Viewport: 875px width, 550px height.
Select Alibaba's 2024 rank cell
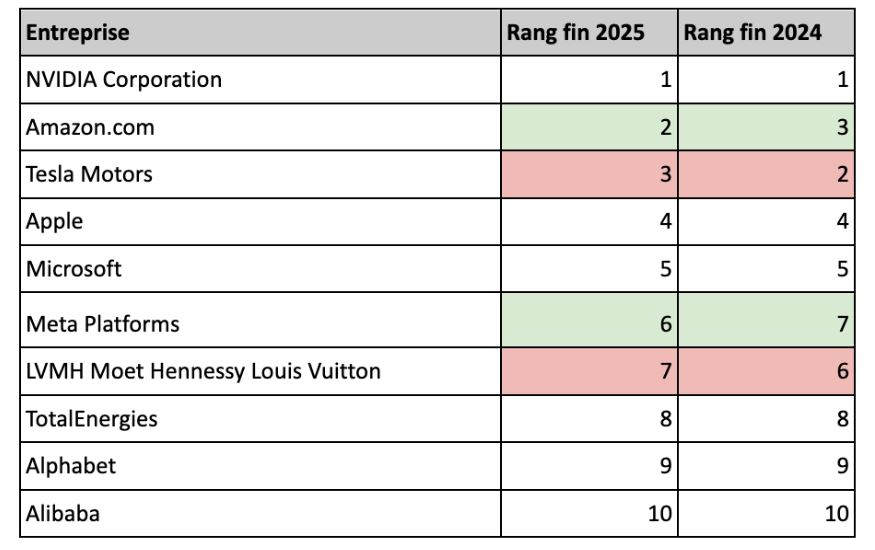(765, 514)
